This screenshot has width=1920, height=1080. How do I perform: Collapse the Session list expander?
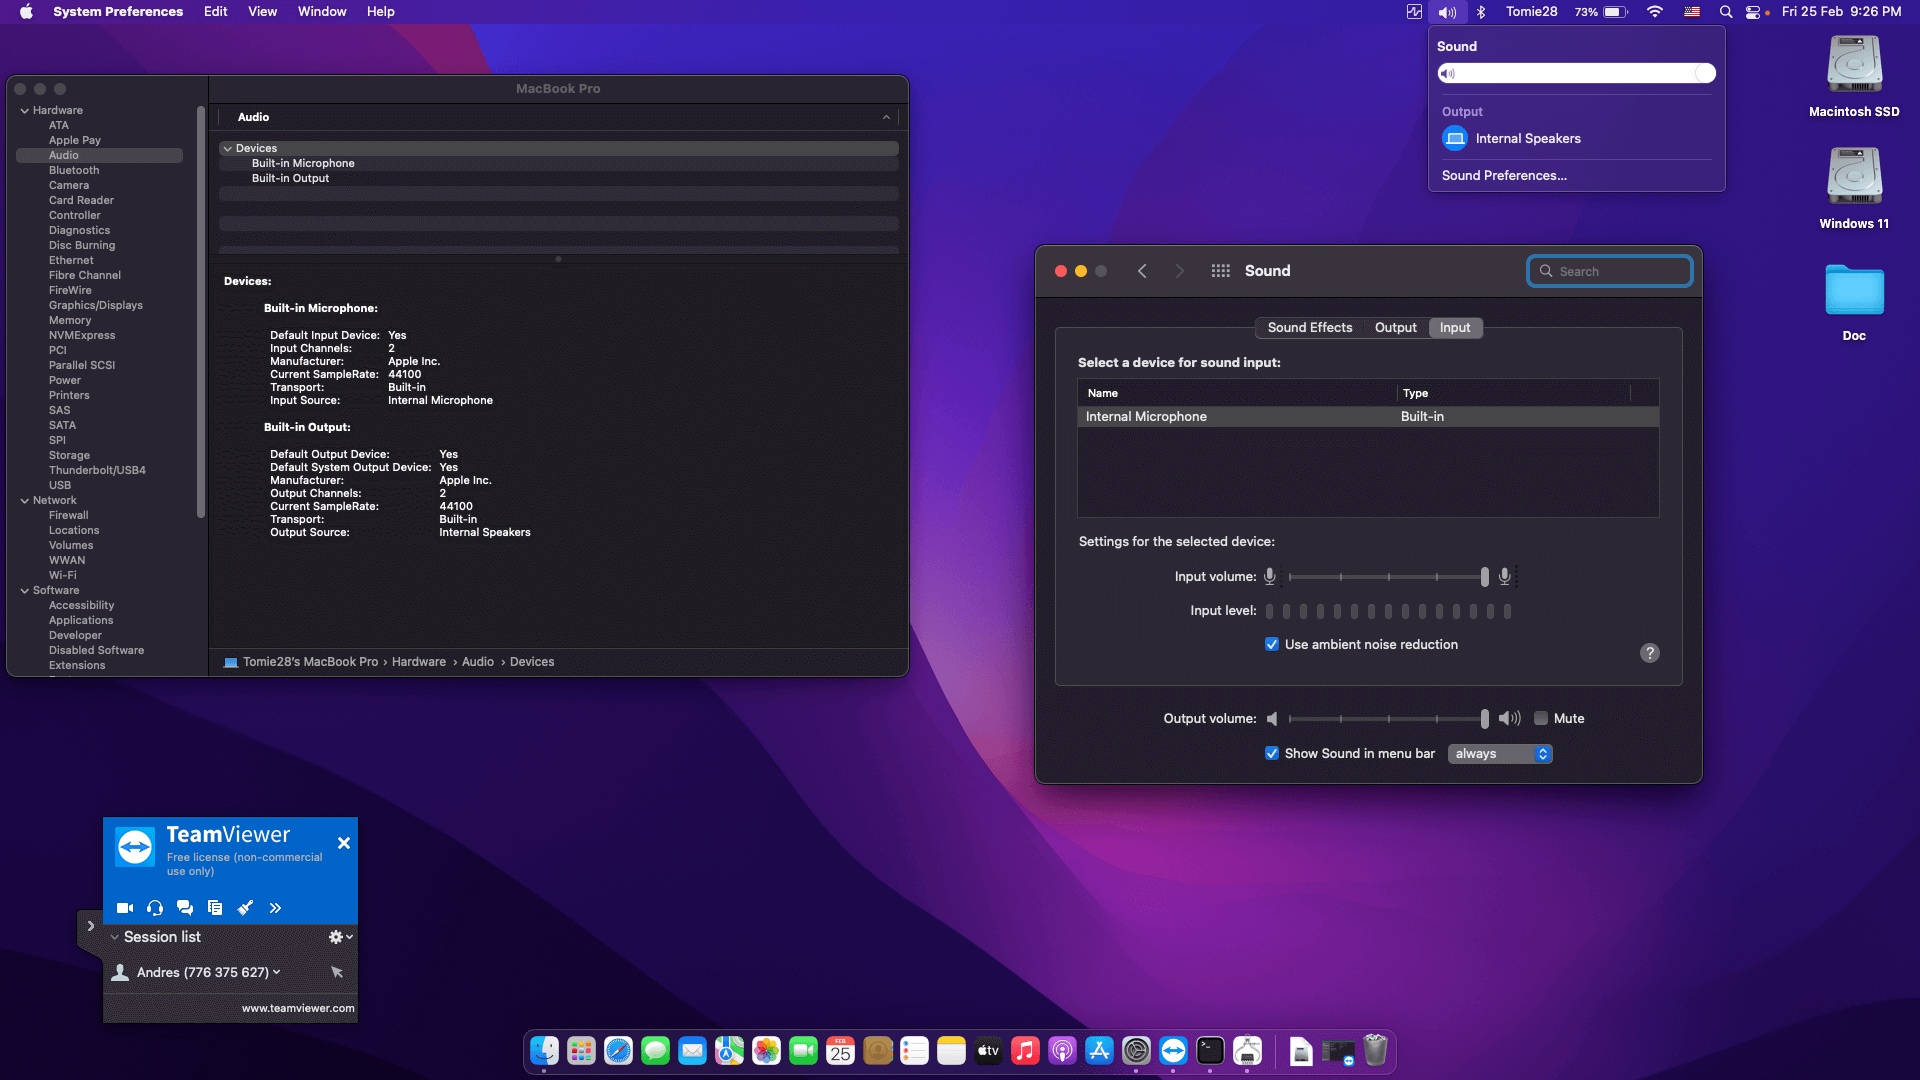point(114,937)
